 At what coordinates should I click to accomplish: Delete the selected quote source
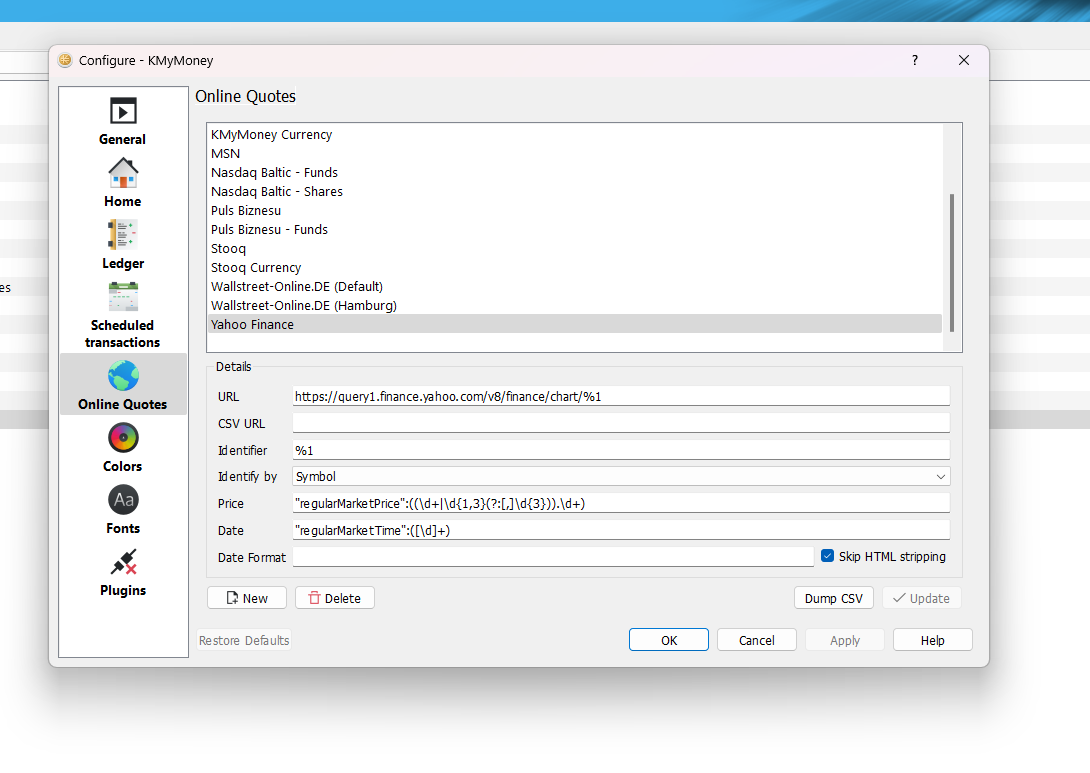(335, 598)
